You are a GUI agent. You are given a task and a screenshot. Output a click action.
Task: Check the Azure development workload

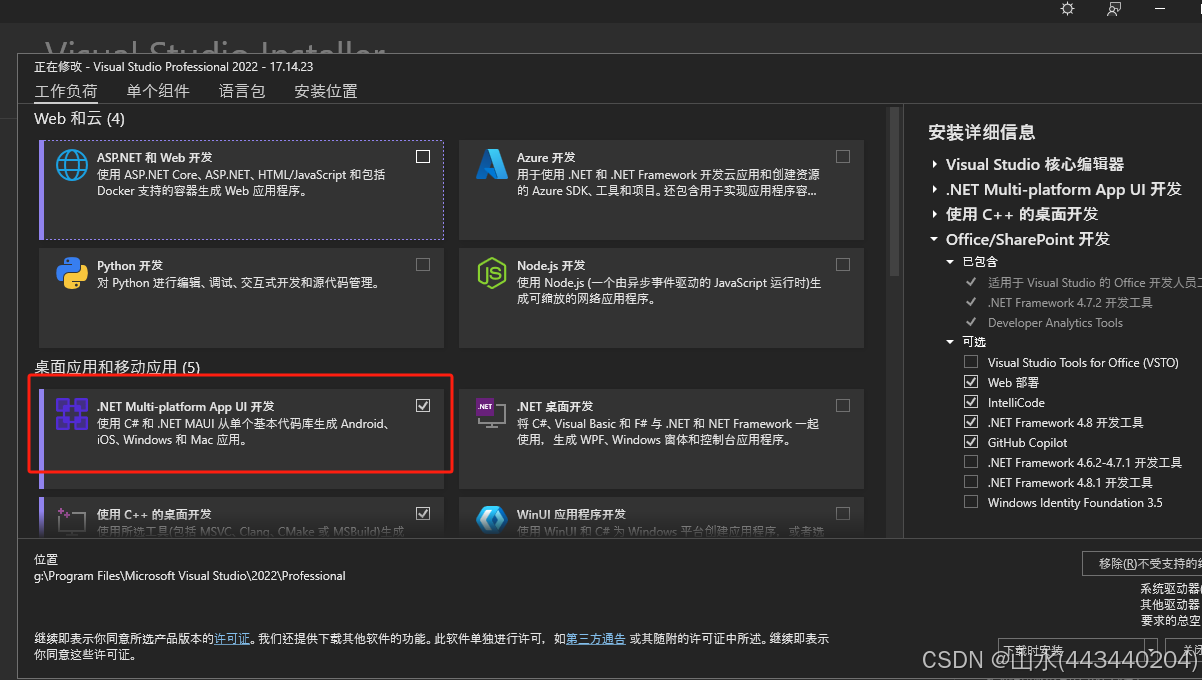pos(843,157)
